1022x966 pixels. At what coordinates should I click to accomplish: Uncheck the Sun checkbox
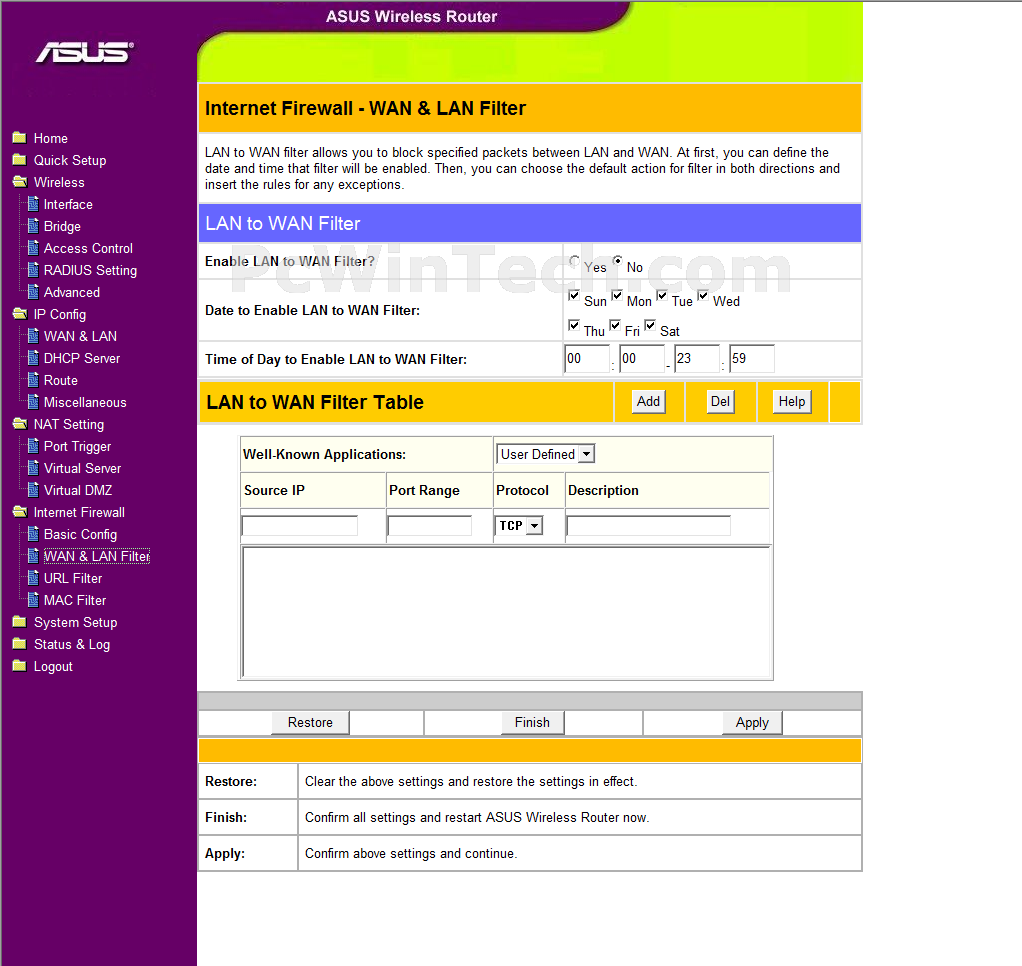click(574, 295)
